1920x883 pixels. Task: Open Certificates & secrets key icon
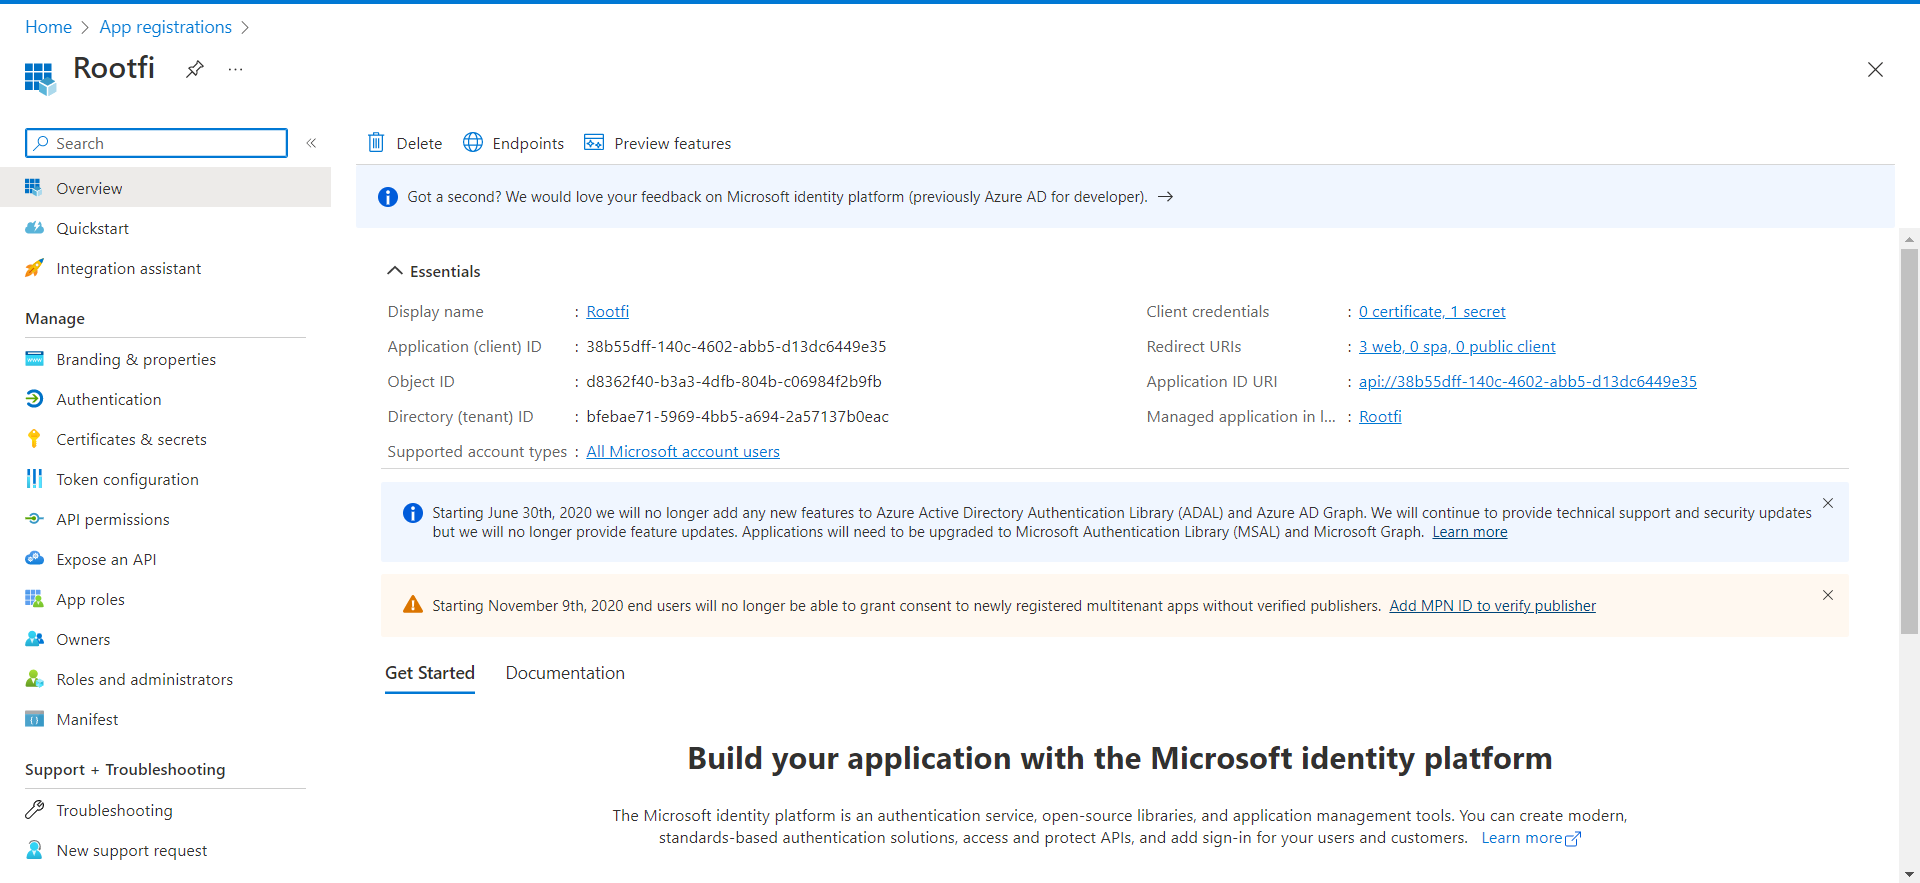[x=34, y=439]
